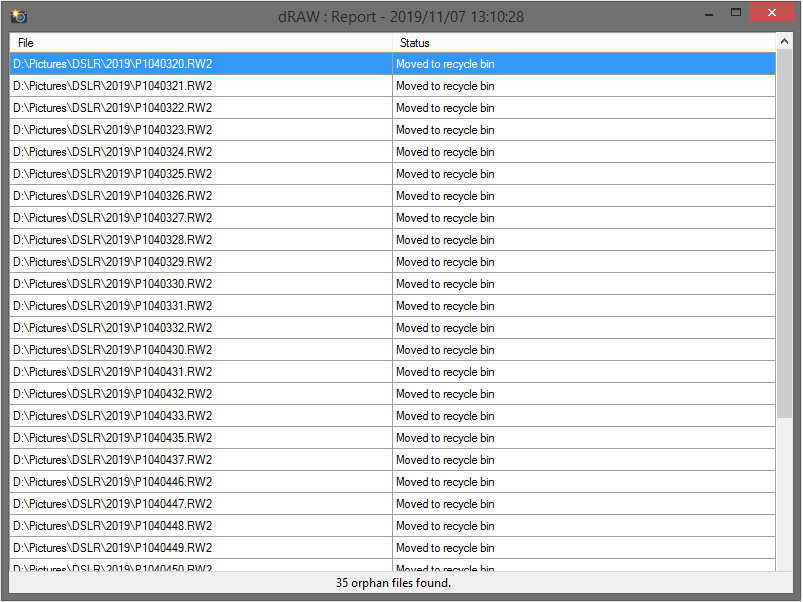Click the status cell for P1040325.RW2

pos(584,174)
